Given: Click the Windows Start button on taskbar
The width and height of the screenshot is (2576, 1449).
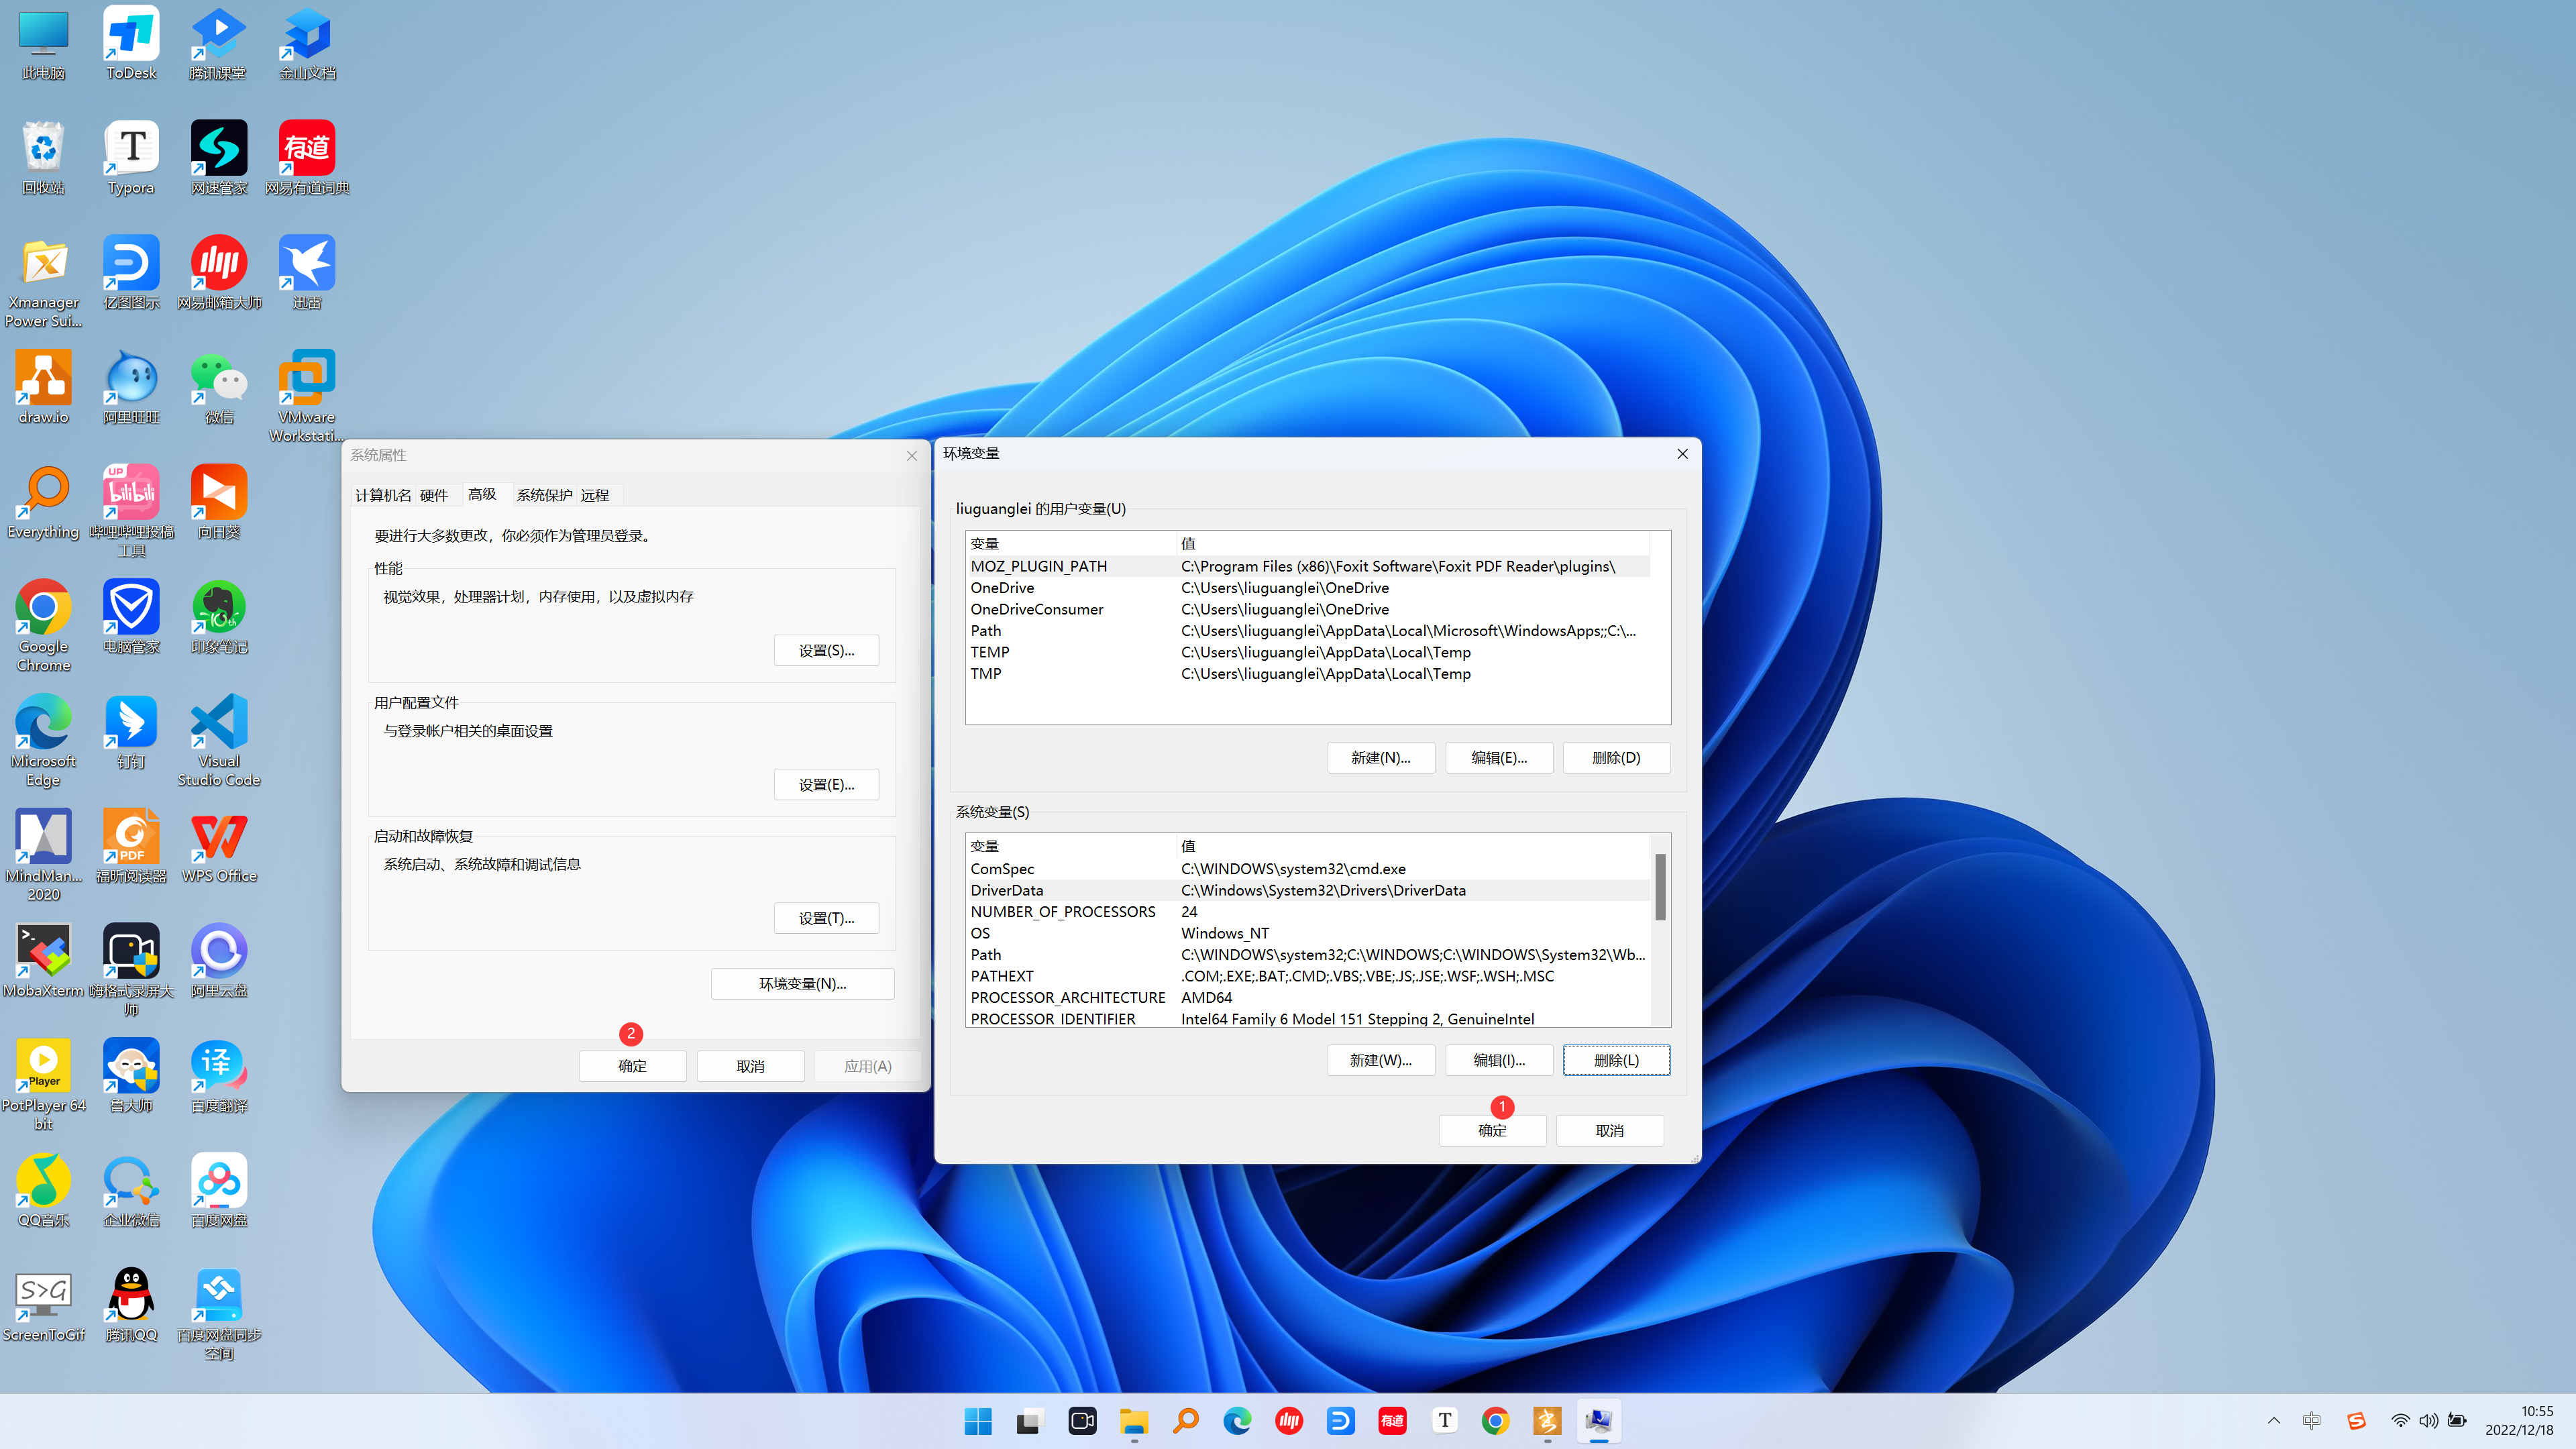Looking at the screenshot, I should [x=978, y=1421].
